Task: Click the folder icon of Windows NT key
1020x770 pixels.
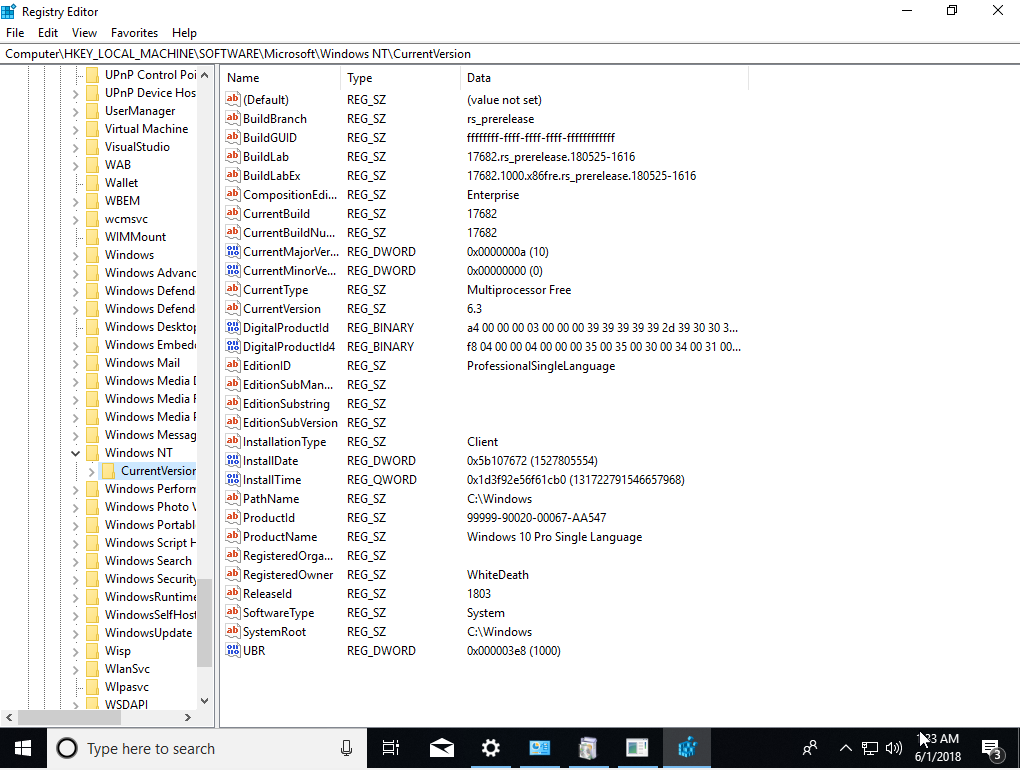Action: click(92, 453)
